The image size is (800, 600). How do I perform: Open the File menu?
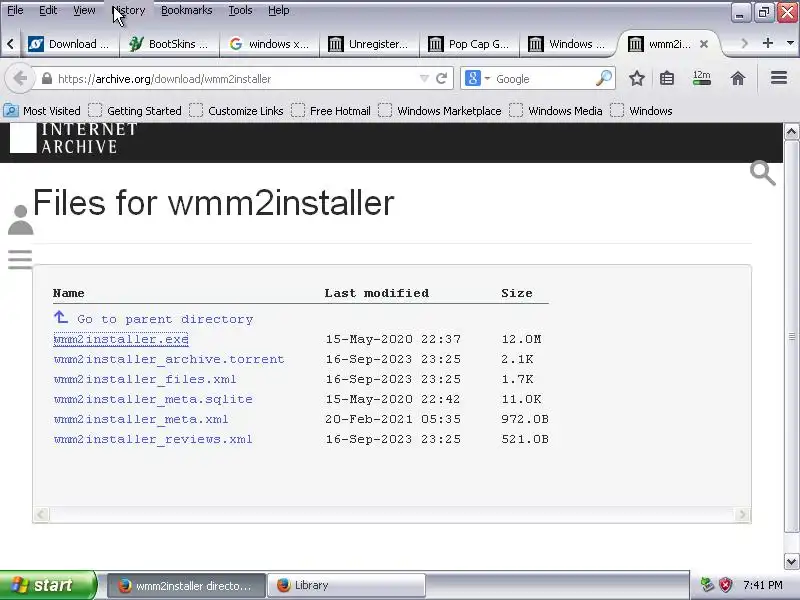[x=15, y=10]
